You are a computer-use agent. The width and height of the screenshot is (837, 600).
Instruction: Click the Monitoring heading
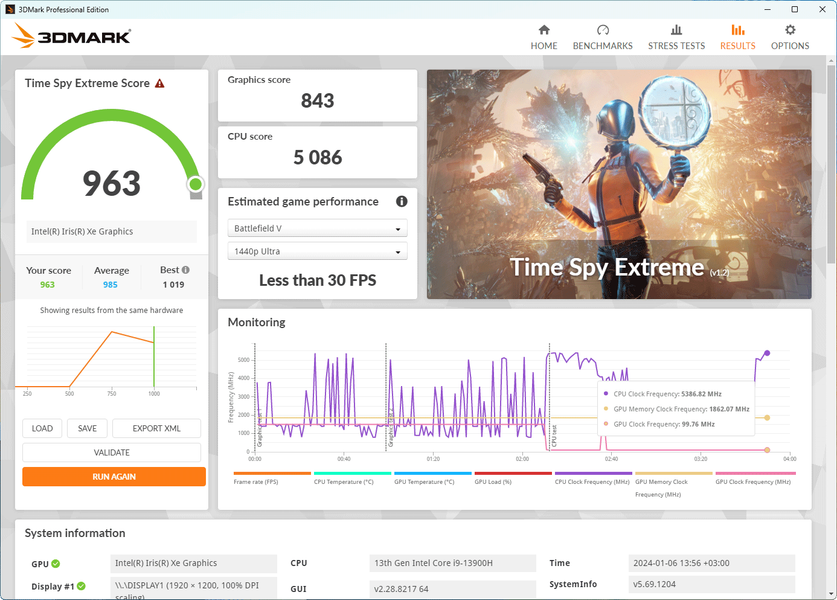256,322
